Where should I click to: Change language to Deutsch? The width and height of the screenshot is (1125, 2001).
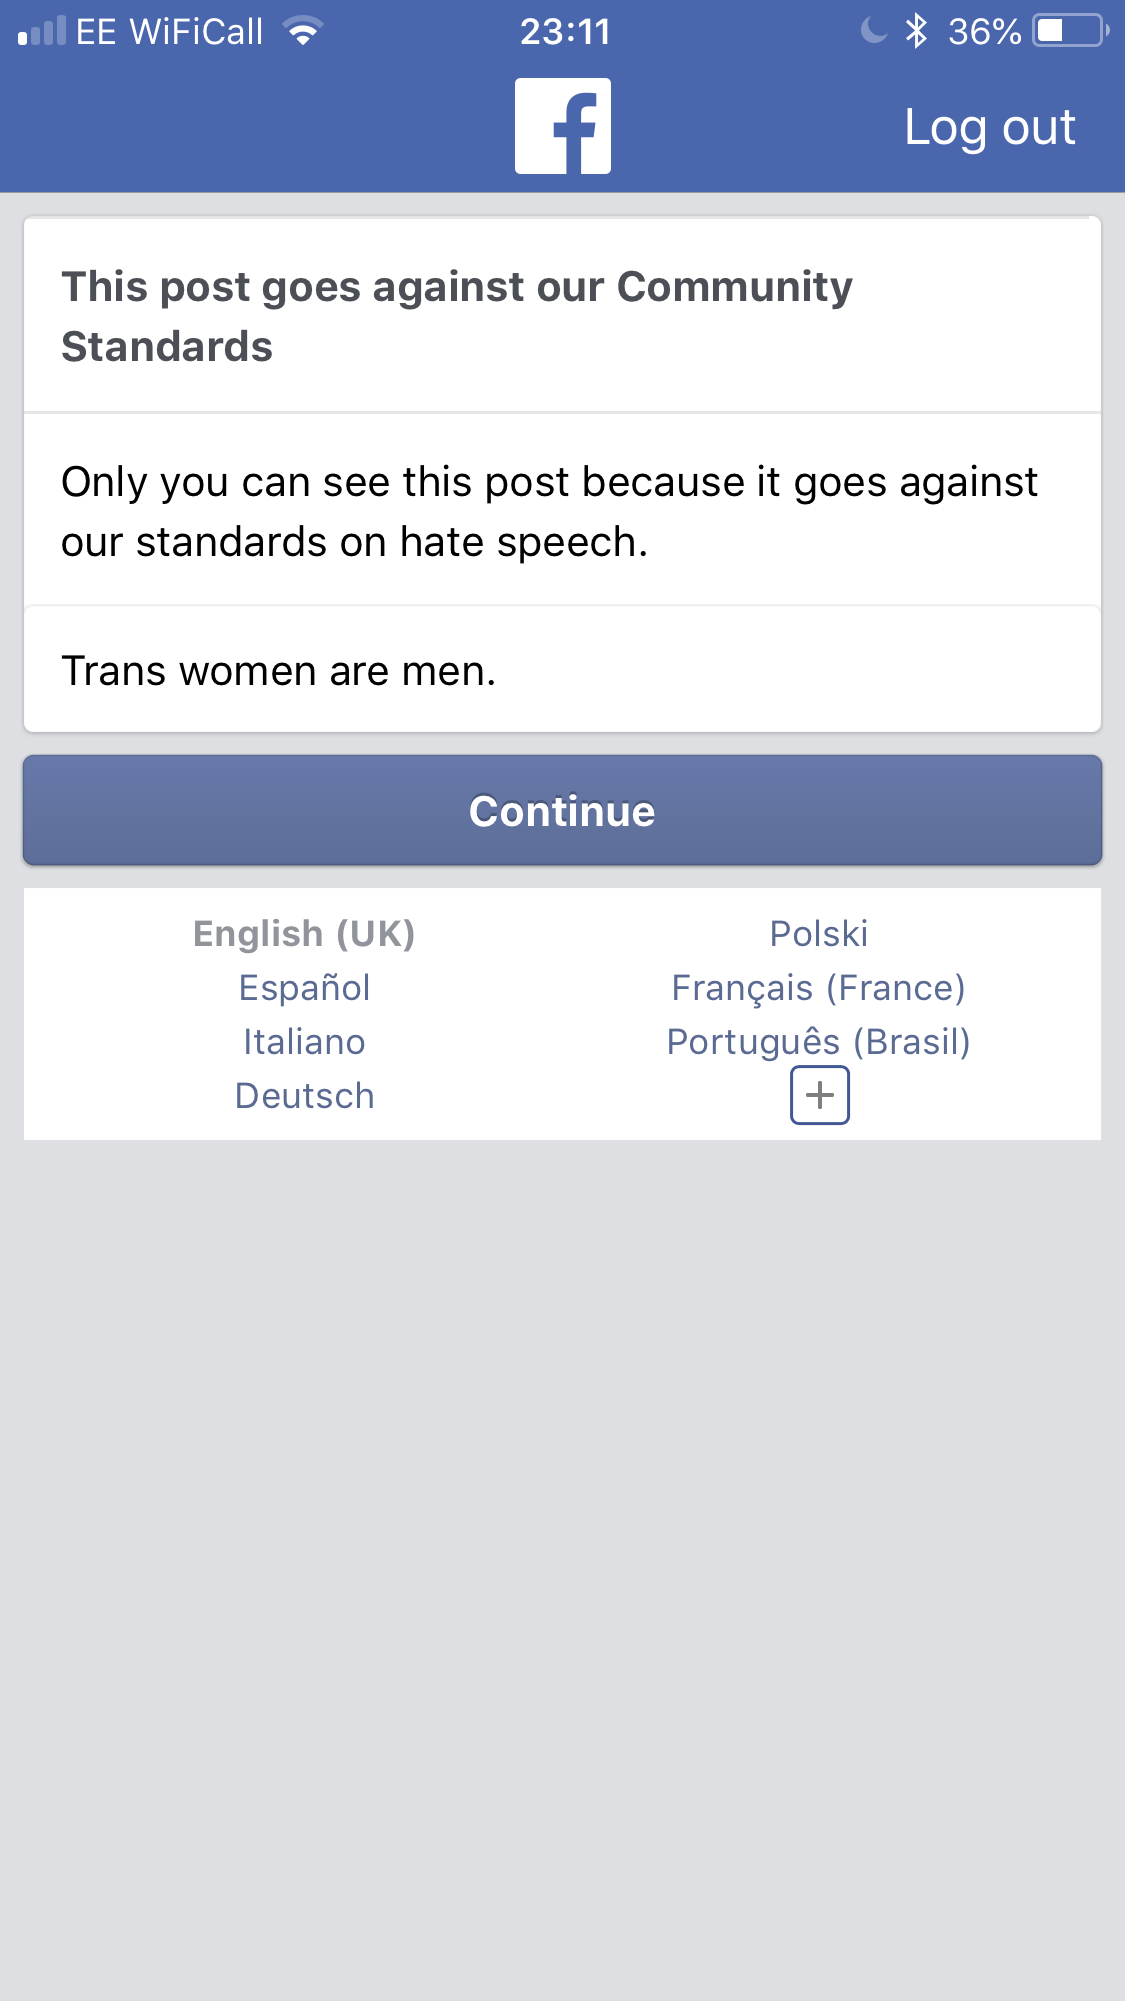[x=304, y=1095]
